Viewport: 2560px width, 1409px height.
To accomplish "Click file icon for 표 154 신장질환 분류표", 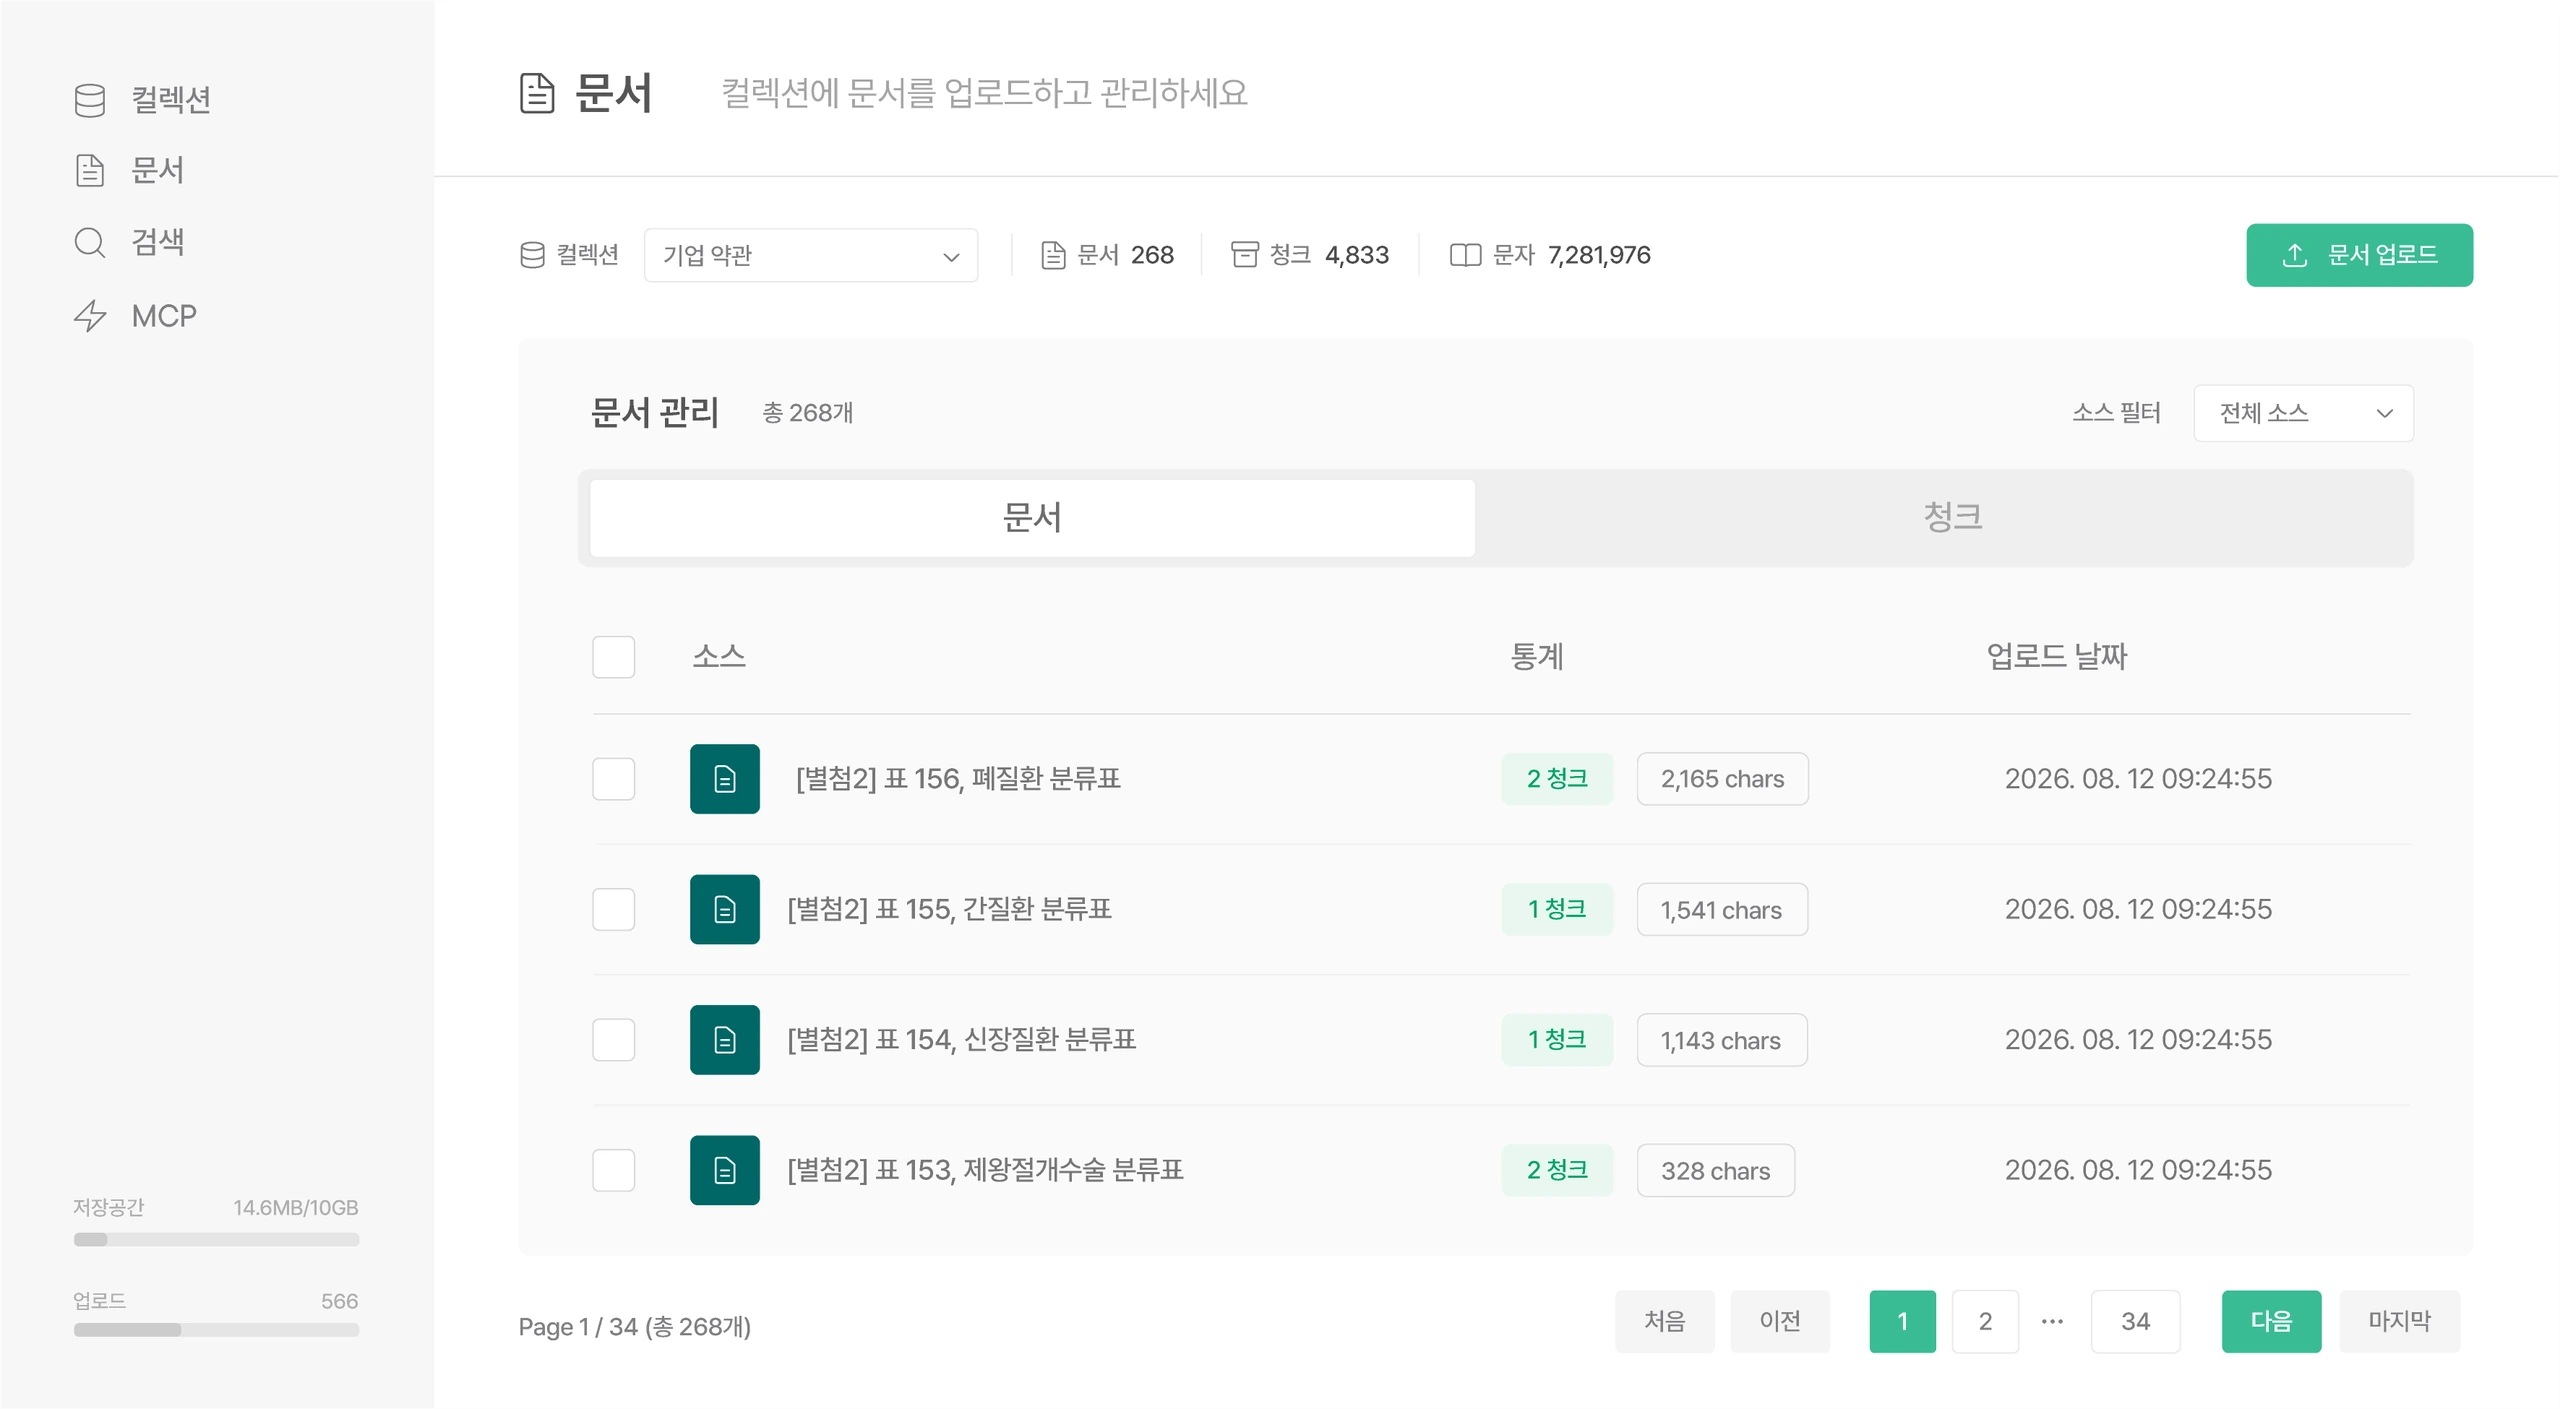I will coord(724,1040).
